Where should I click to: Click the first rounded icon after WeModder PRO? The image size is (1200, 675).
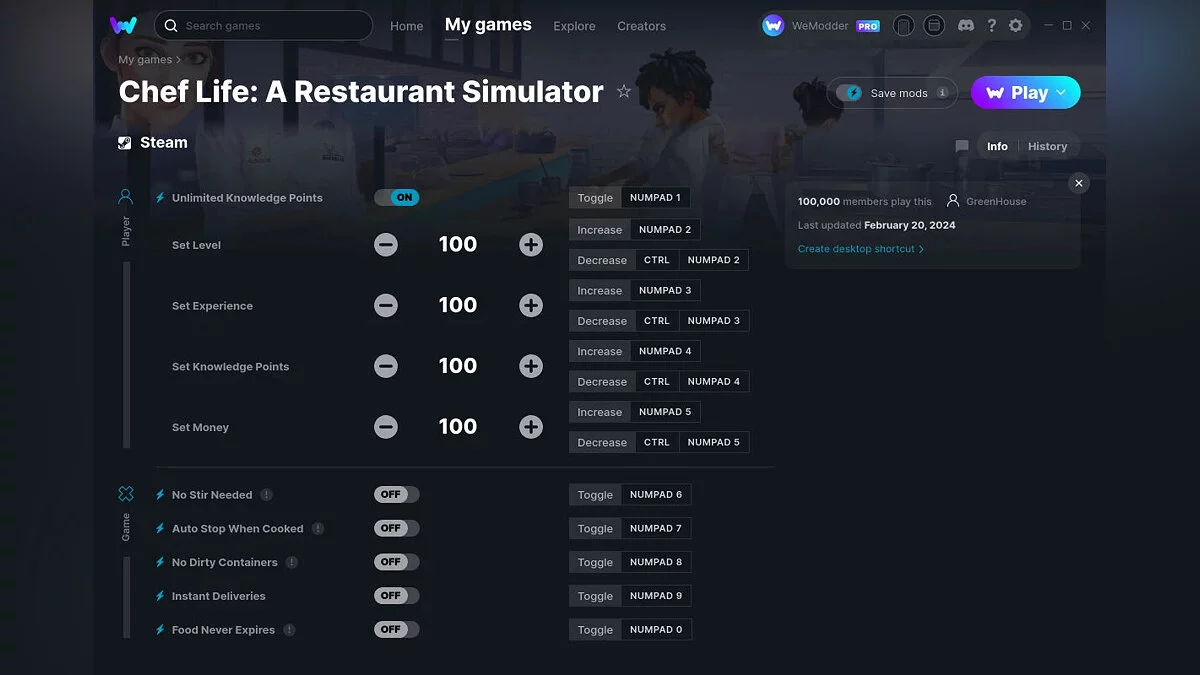pyautogui.click(x=903, y=26)
